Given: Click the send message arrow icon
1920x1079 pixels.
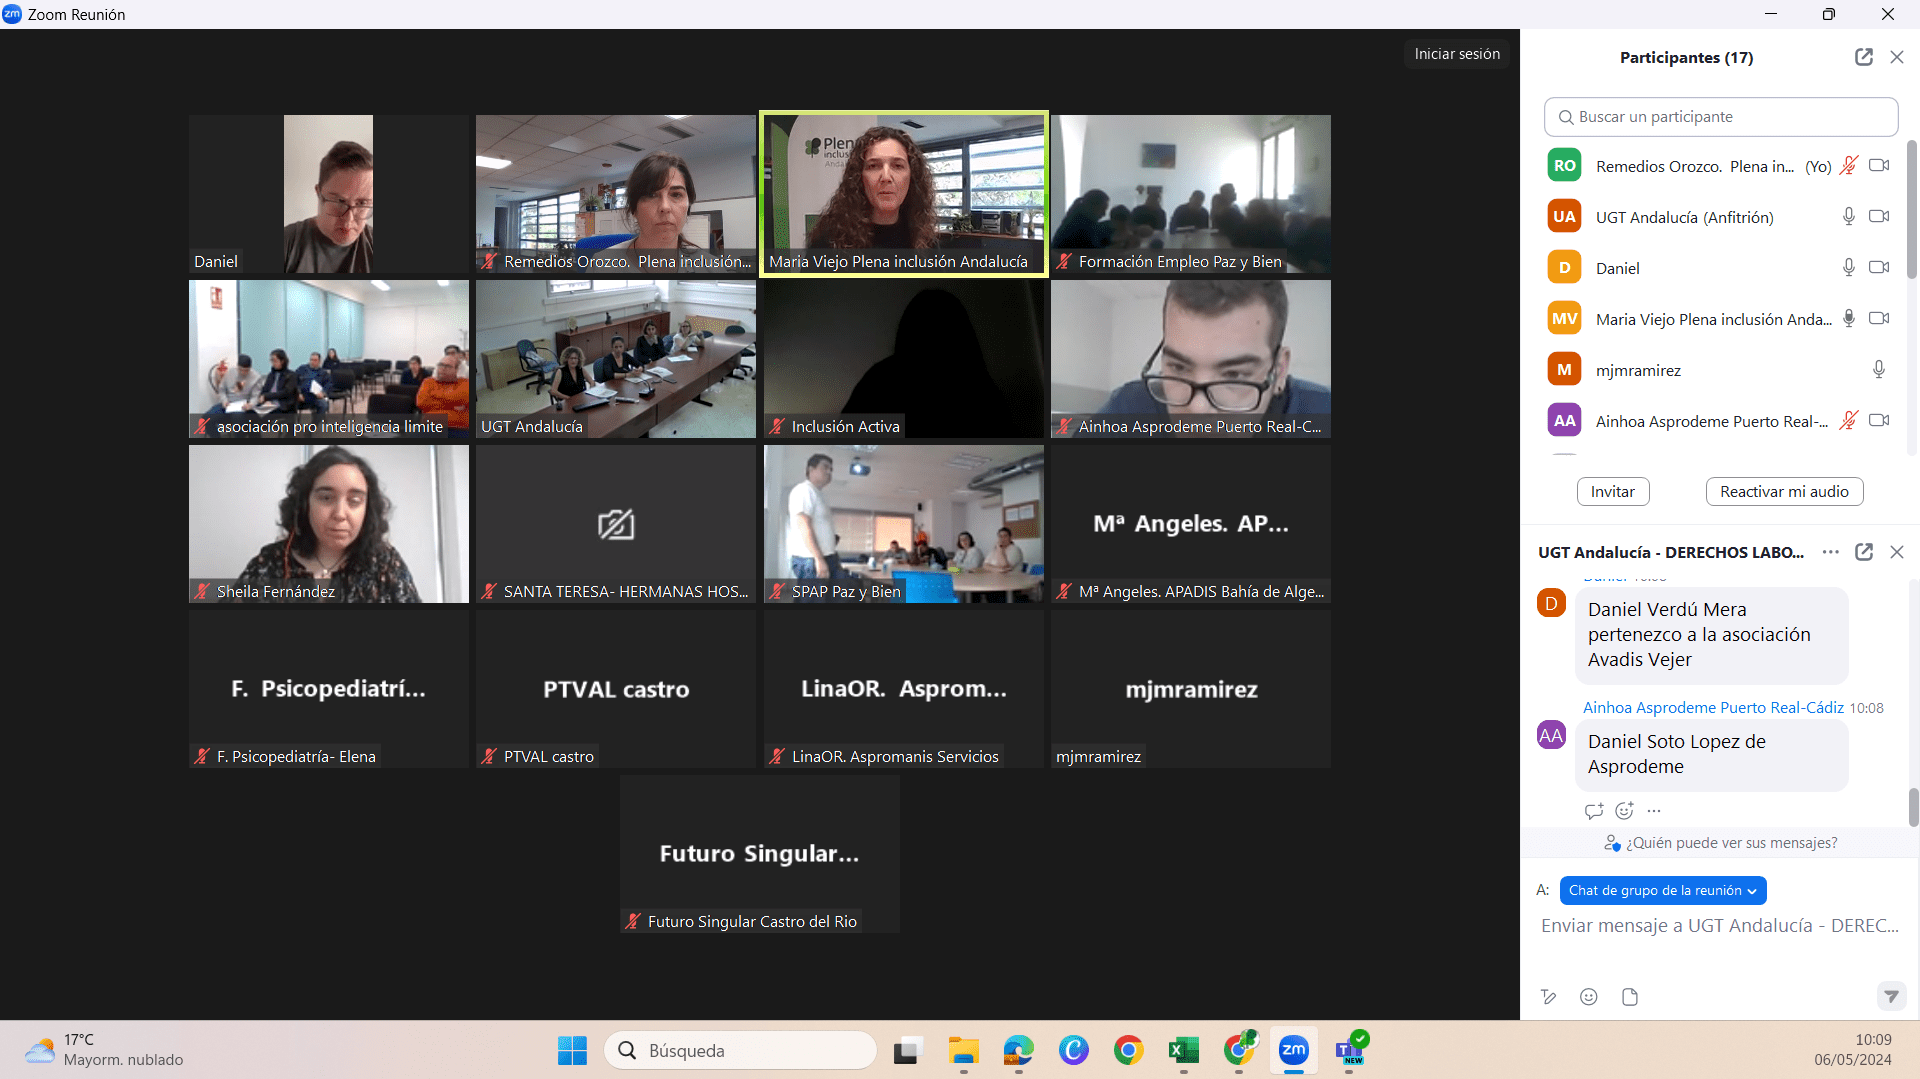Looking at the screenshot, I should [1890, 996].
